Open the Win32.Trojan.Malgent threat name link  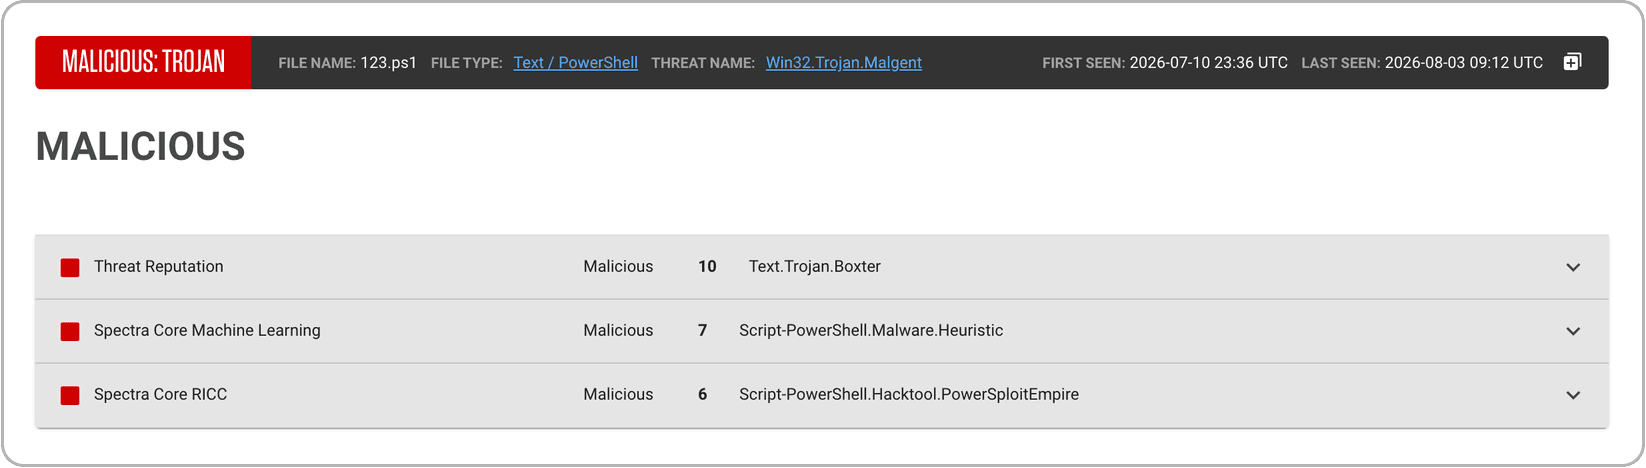[844, 62]
